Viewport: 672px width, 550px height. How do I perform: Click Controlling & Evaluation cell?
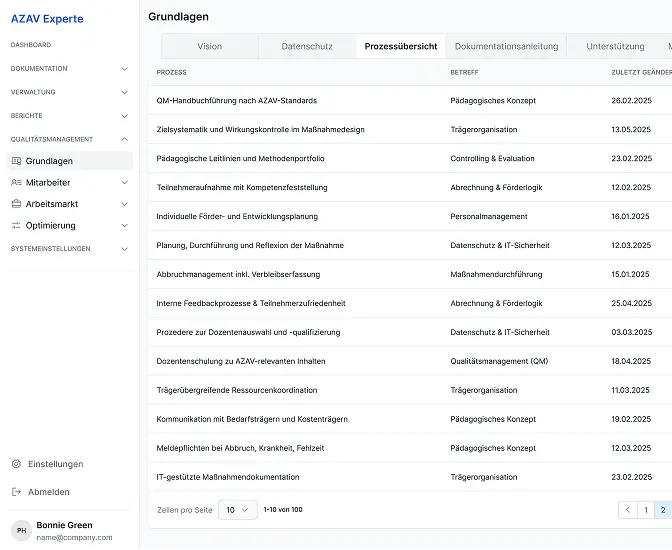click(492, 159)
